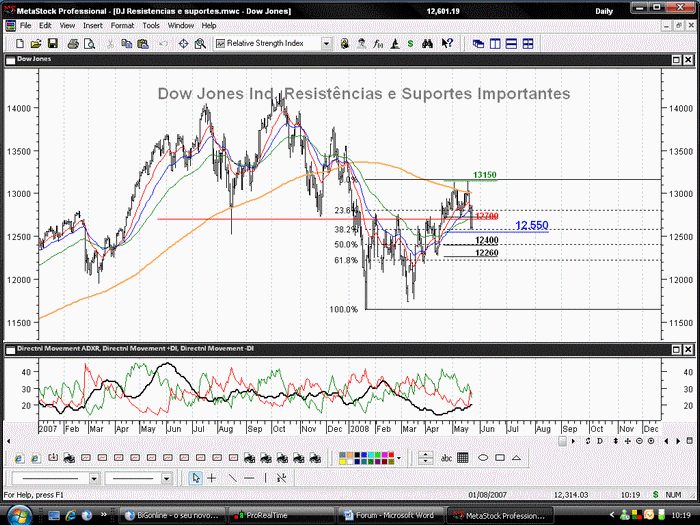Pick the black color swatch
The width and height of the screenshot is (700, 525).
coord(356,455)
